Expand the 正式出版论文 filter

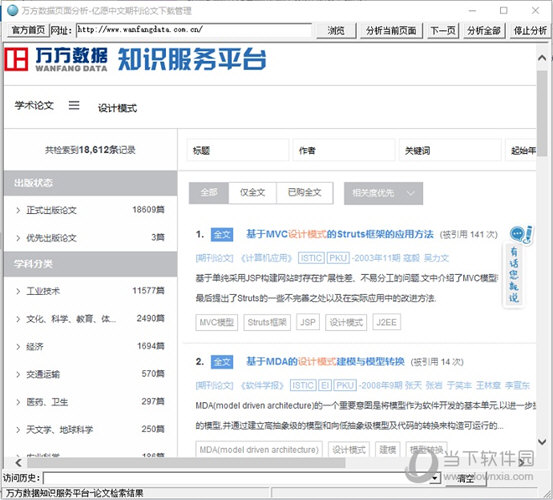click(x=18, y=211)
